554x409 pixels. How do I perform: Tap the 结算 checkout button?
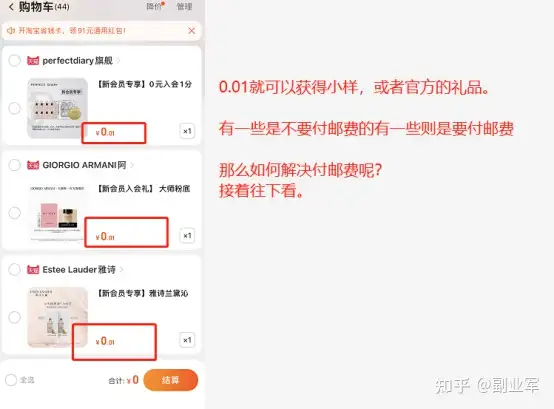coord(171,380)
